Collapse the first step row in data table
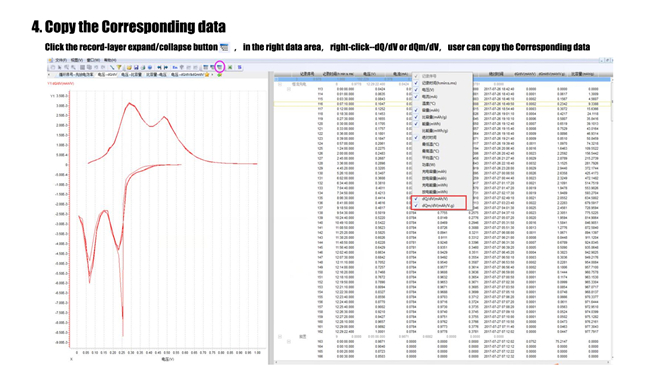This screenshot has height=365, width=650. coord(280,84)
